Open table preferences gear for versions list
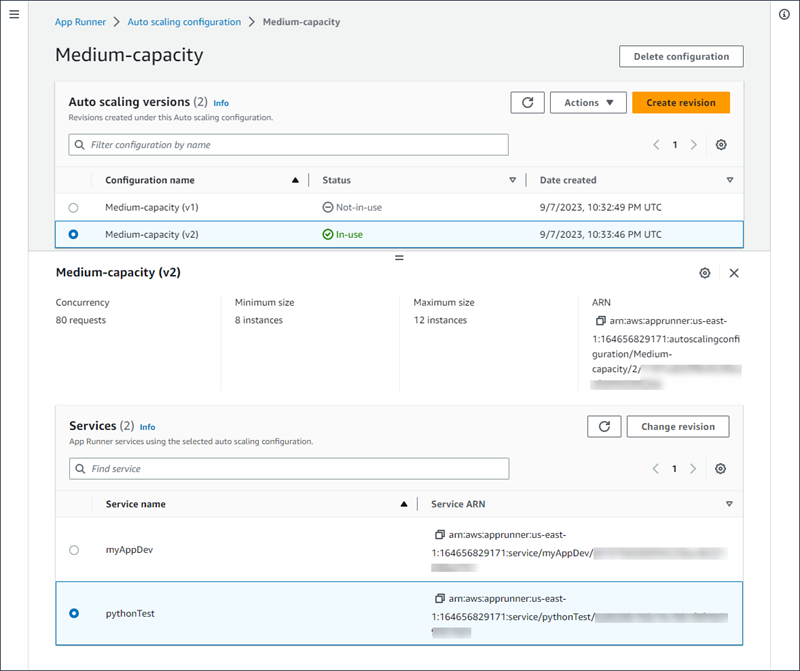This screenshot has height=671, width=800. coord(721,145)
